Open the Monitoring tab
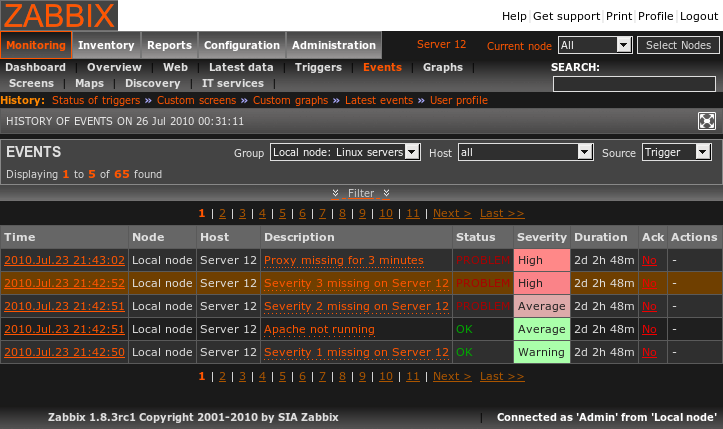Viewport: 723px width, 429px height. point(36,45)
